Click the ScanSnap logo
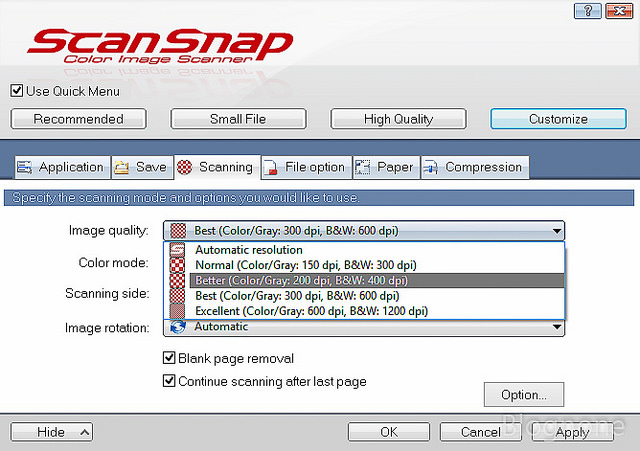 160,46
